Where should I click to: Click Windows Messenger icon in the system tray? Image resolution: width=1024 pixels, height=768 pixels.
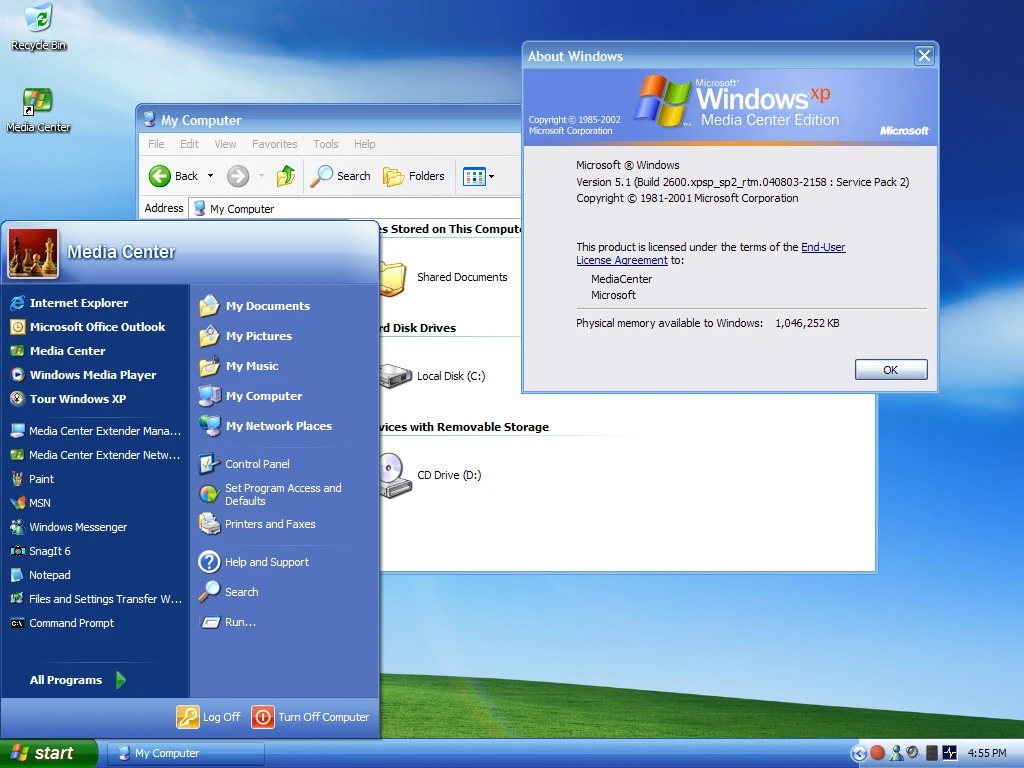point(896,752)
